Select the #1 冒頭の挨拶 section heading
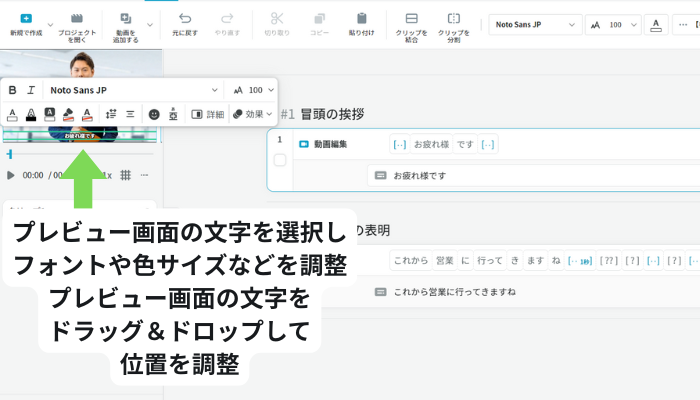This screenshot has width=700, height=400. [x=322, y=114]
